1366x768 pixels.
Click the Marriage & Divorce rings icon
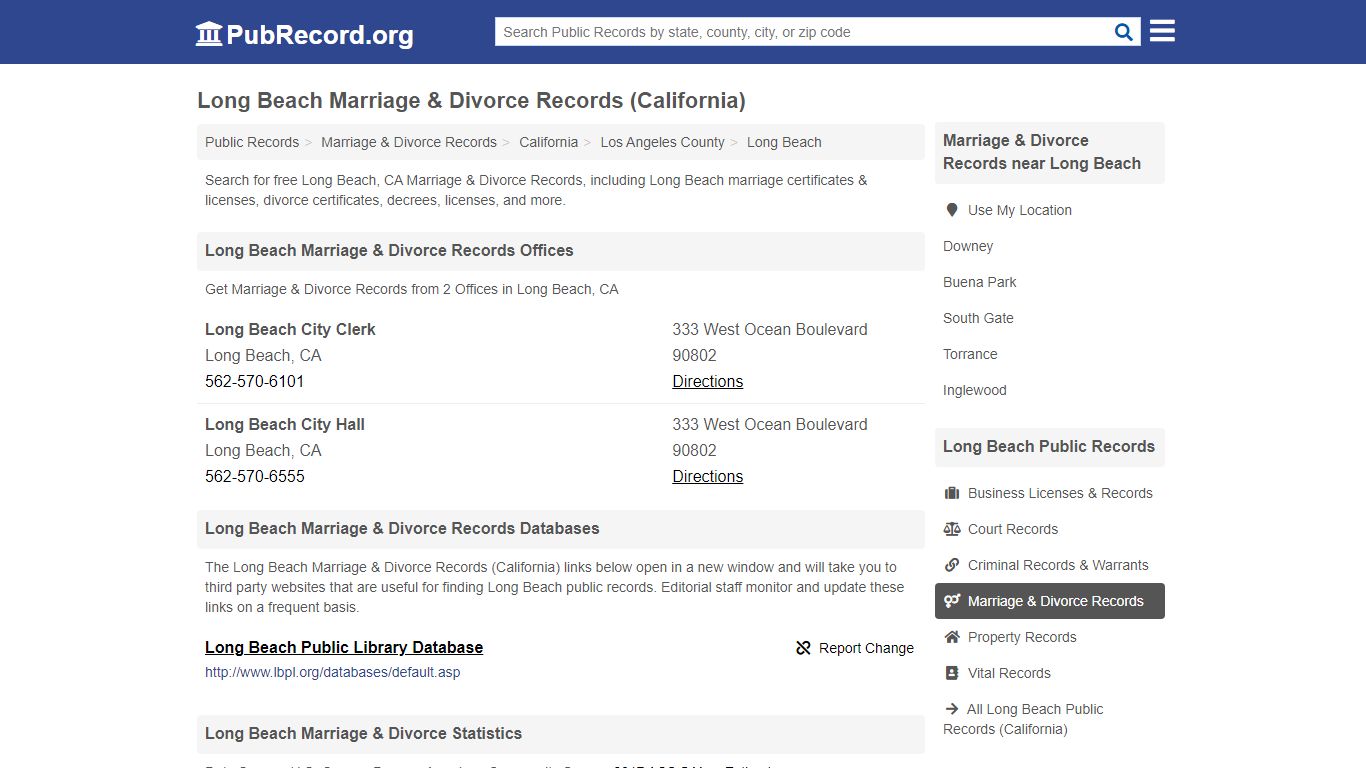(x=951, y=601)
